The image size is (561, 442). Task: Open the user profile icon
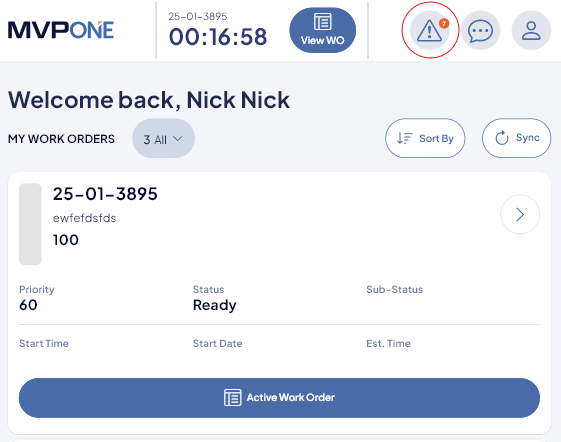(531, 30)
